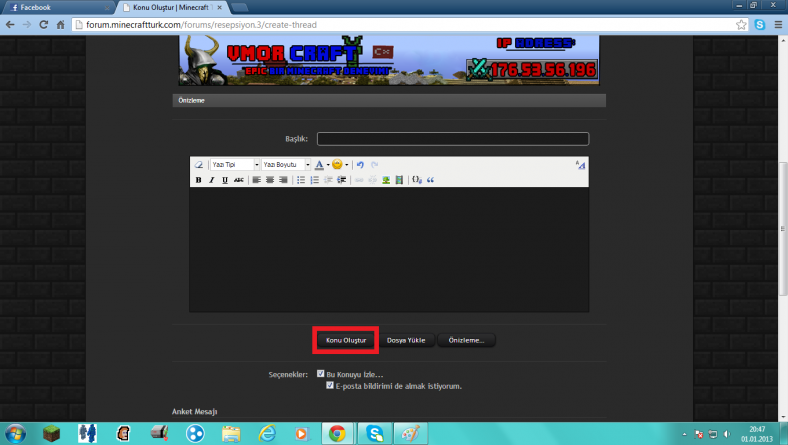Screen dimensions: 788x445
Task: Open the Yazı Boyutu font size dropdown
Action: click(286, 164)
